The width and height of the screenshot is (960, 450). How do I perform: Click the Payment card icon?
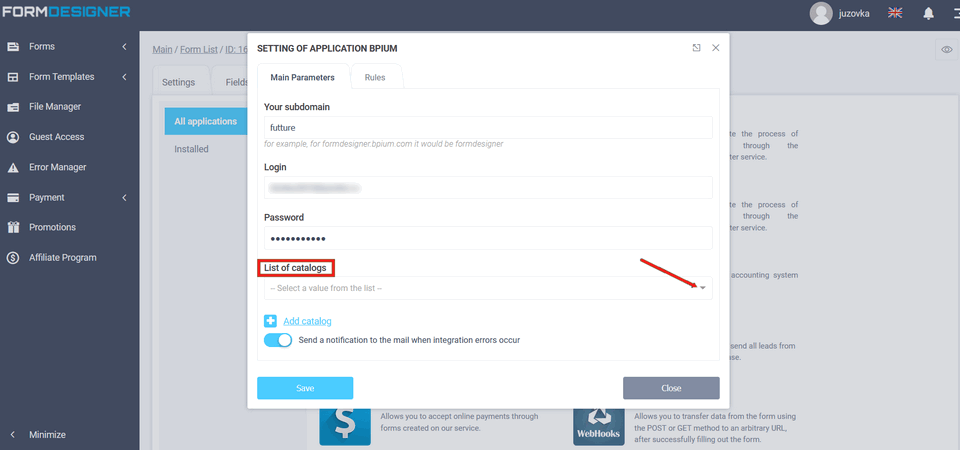13,198
